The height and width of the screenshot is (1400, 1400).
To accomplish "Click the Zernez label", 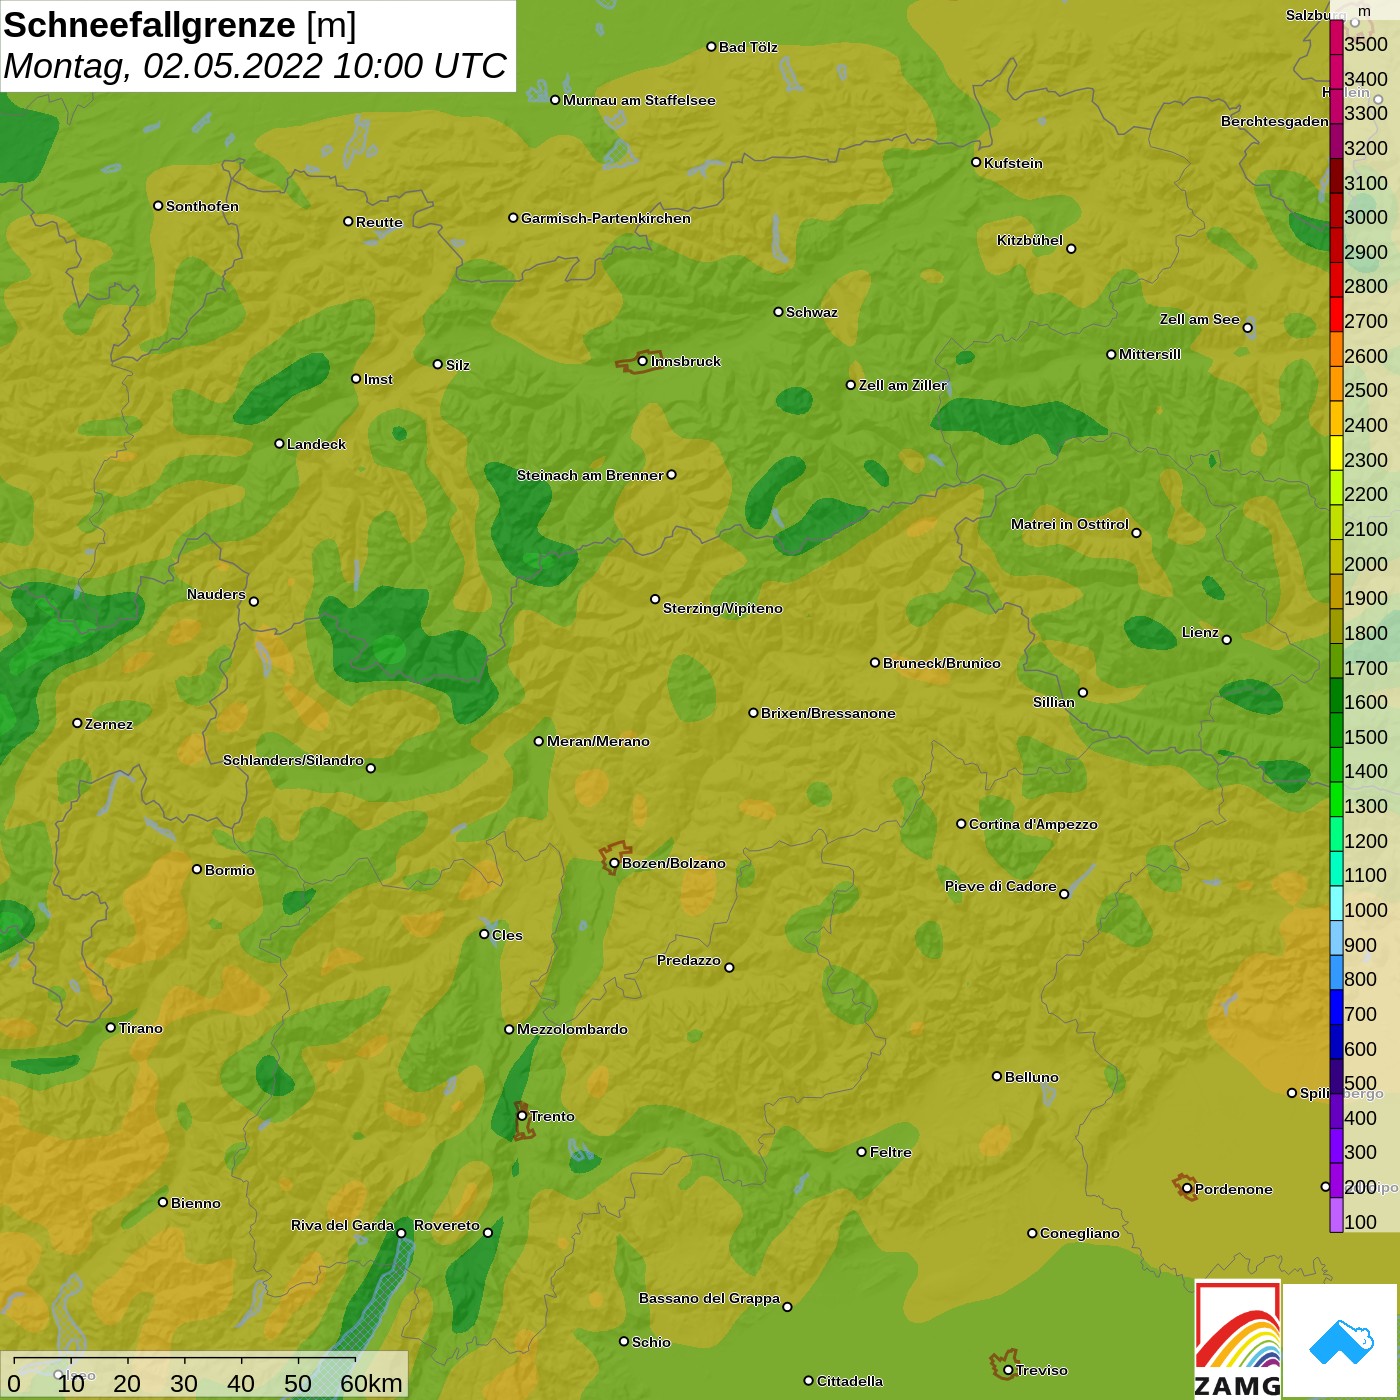I will (x=109, y=724).
